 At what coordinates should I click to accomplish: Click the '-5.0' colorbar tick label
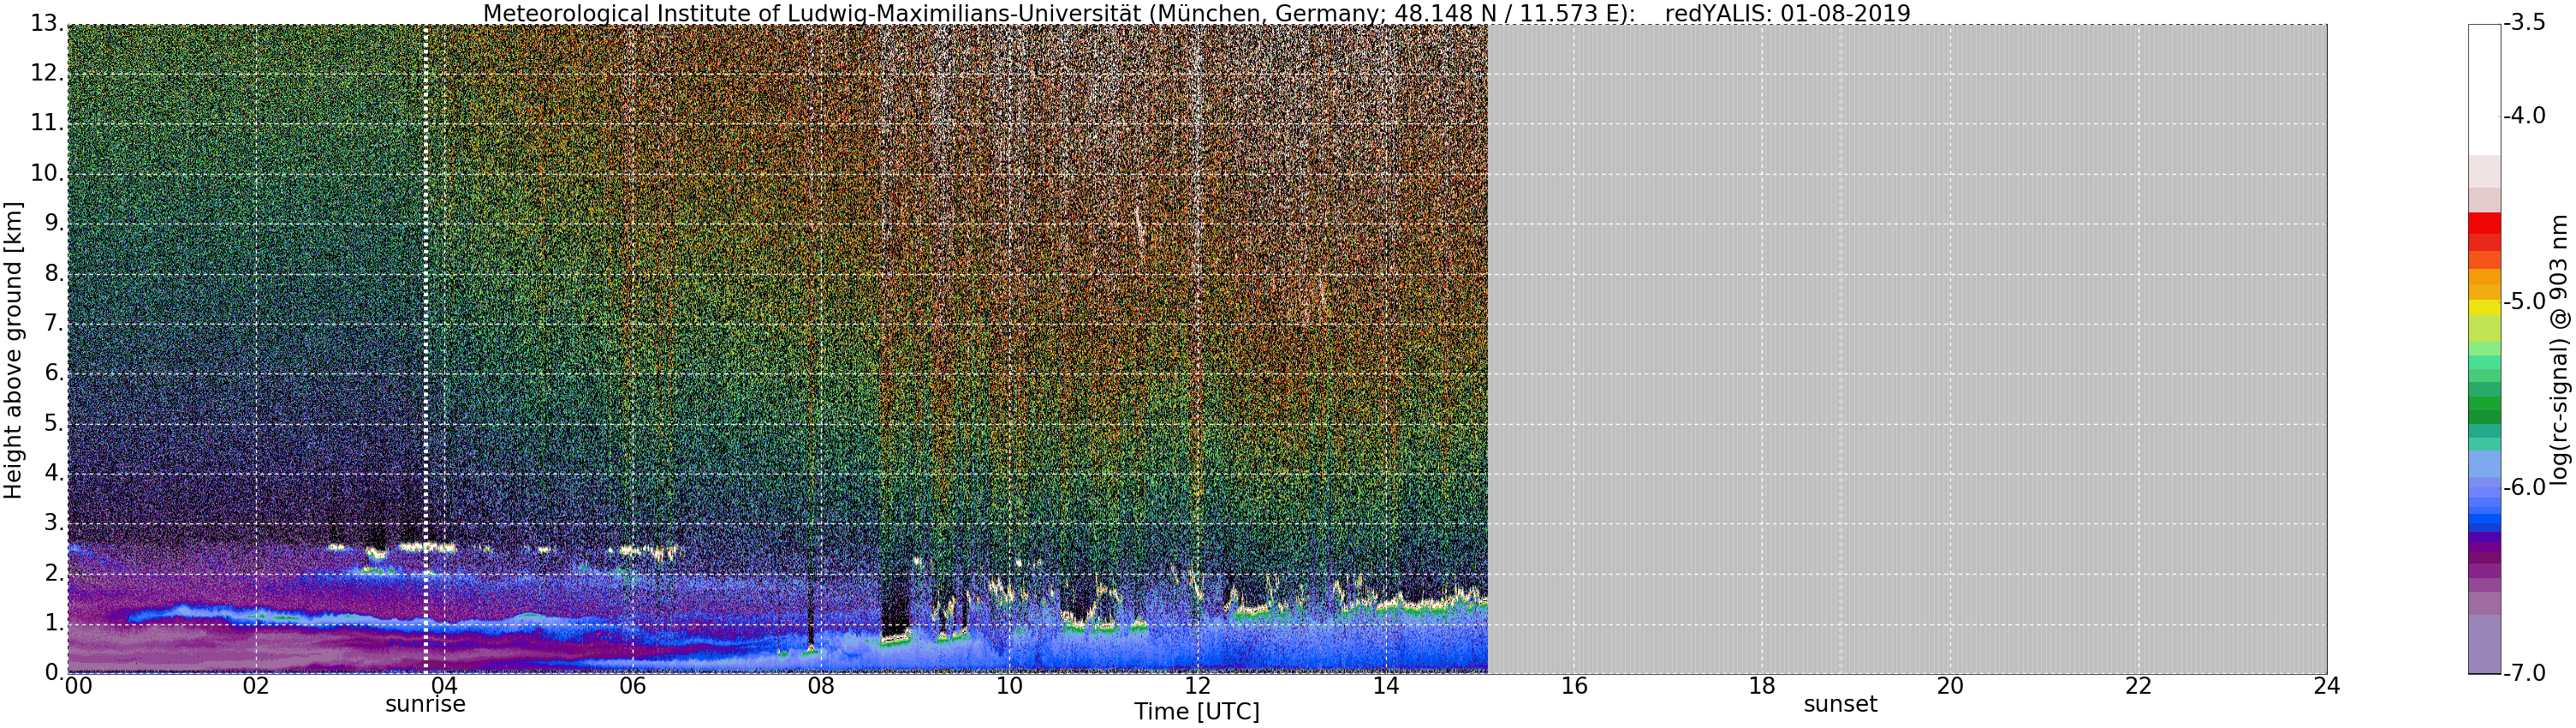click(2525, 301)
